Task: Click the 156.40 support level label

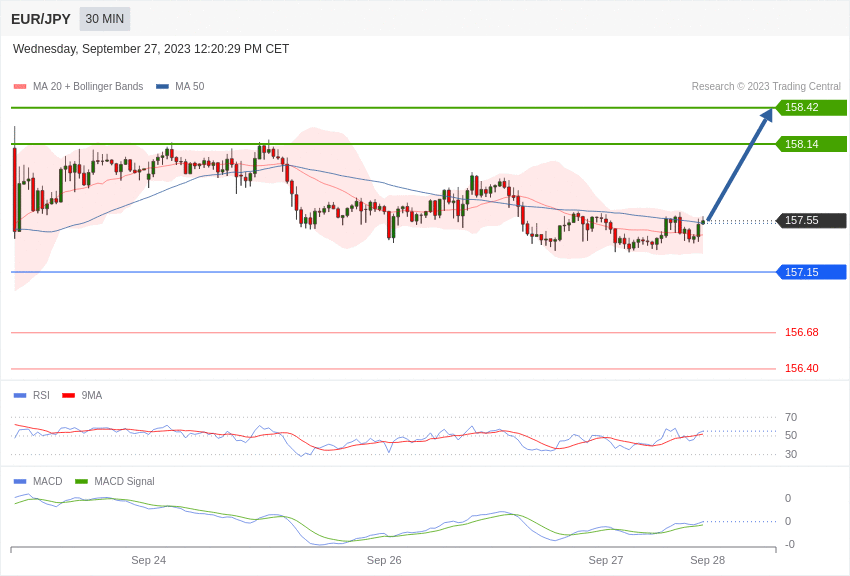Action: point(802,368)
